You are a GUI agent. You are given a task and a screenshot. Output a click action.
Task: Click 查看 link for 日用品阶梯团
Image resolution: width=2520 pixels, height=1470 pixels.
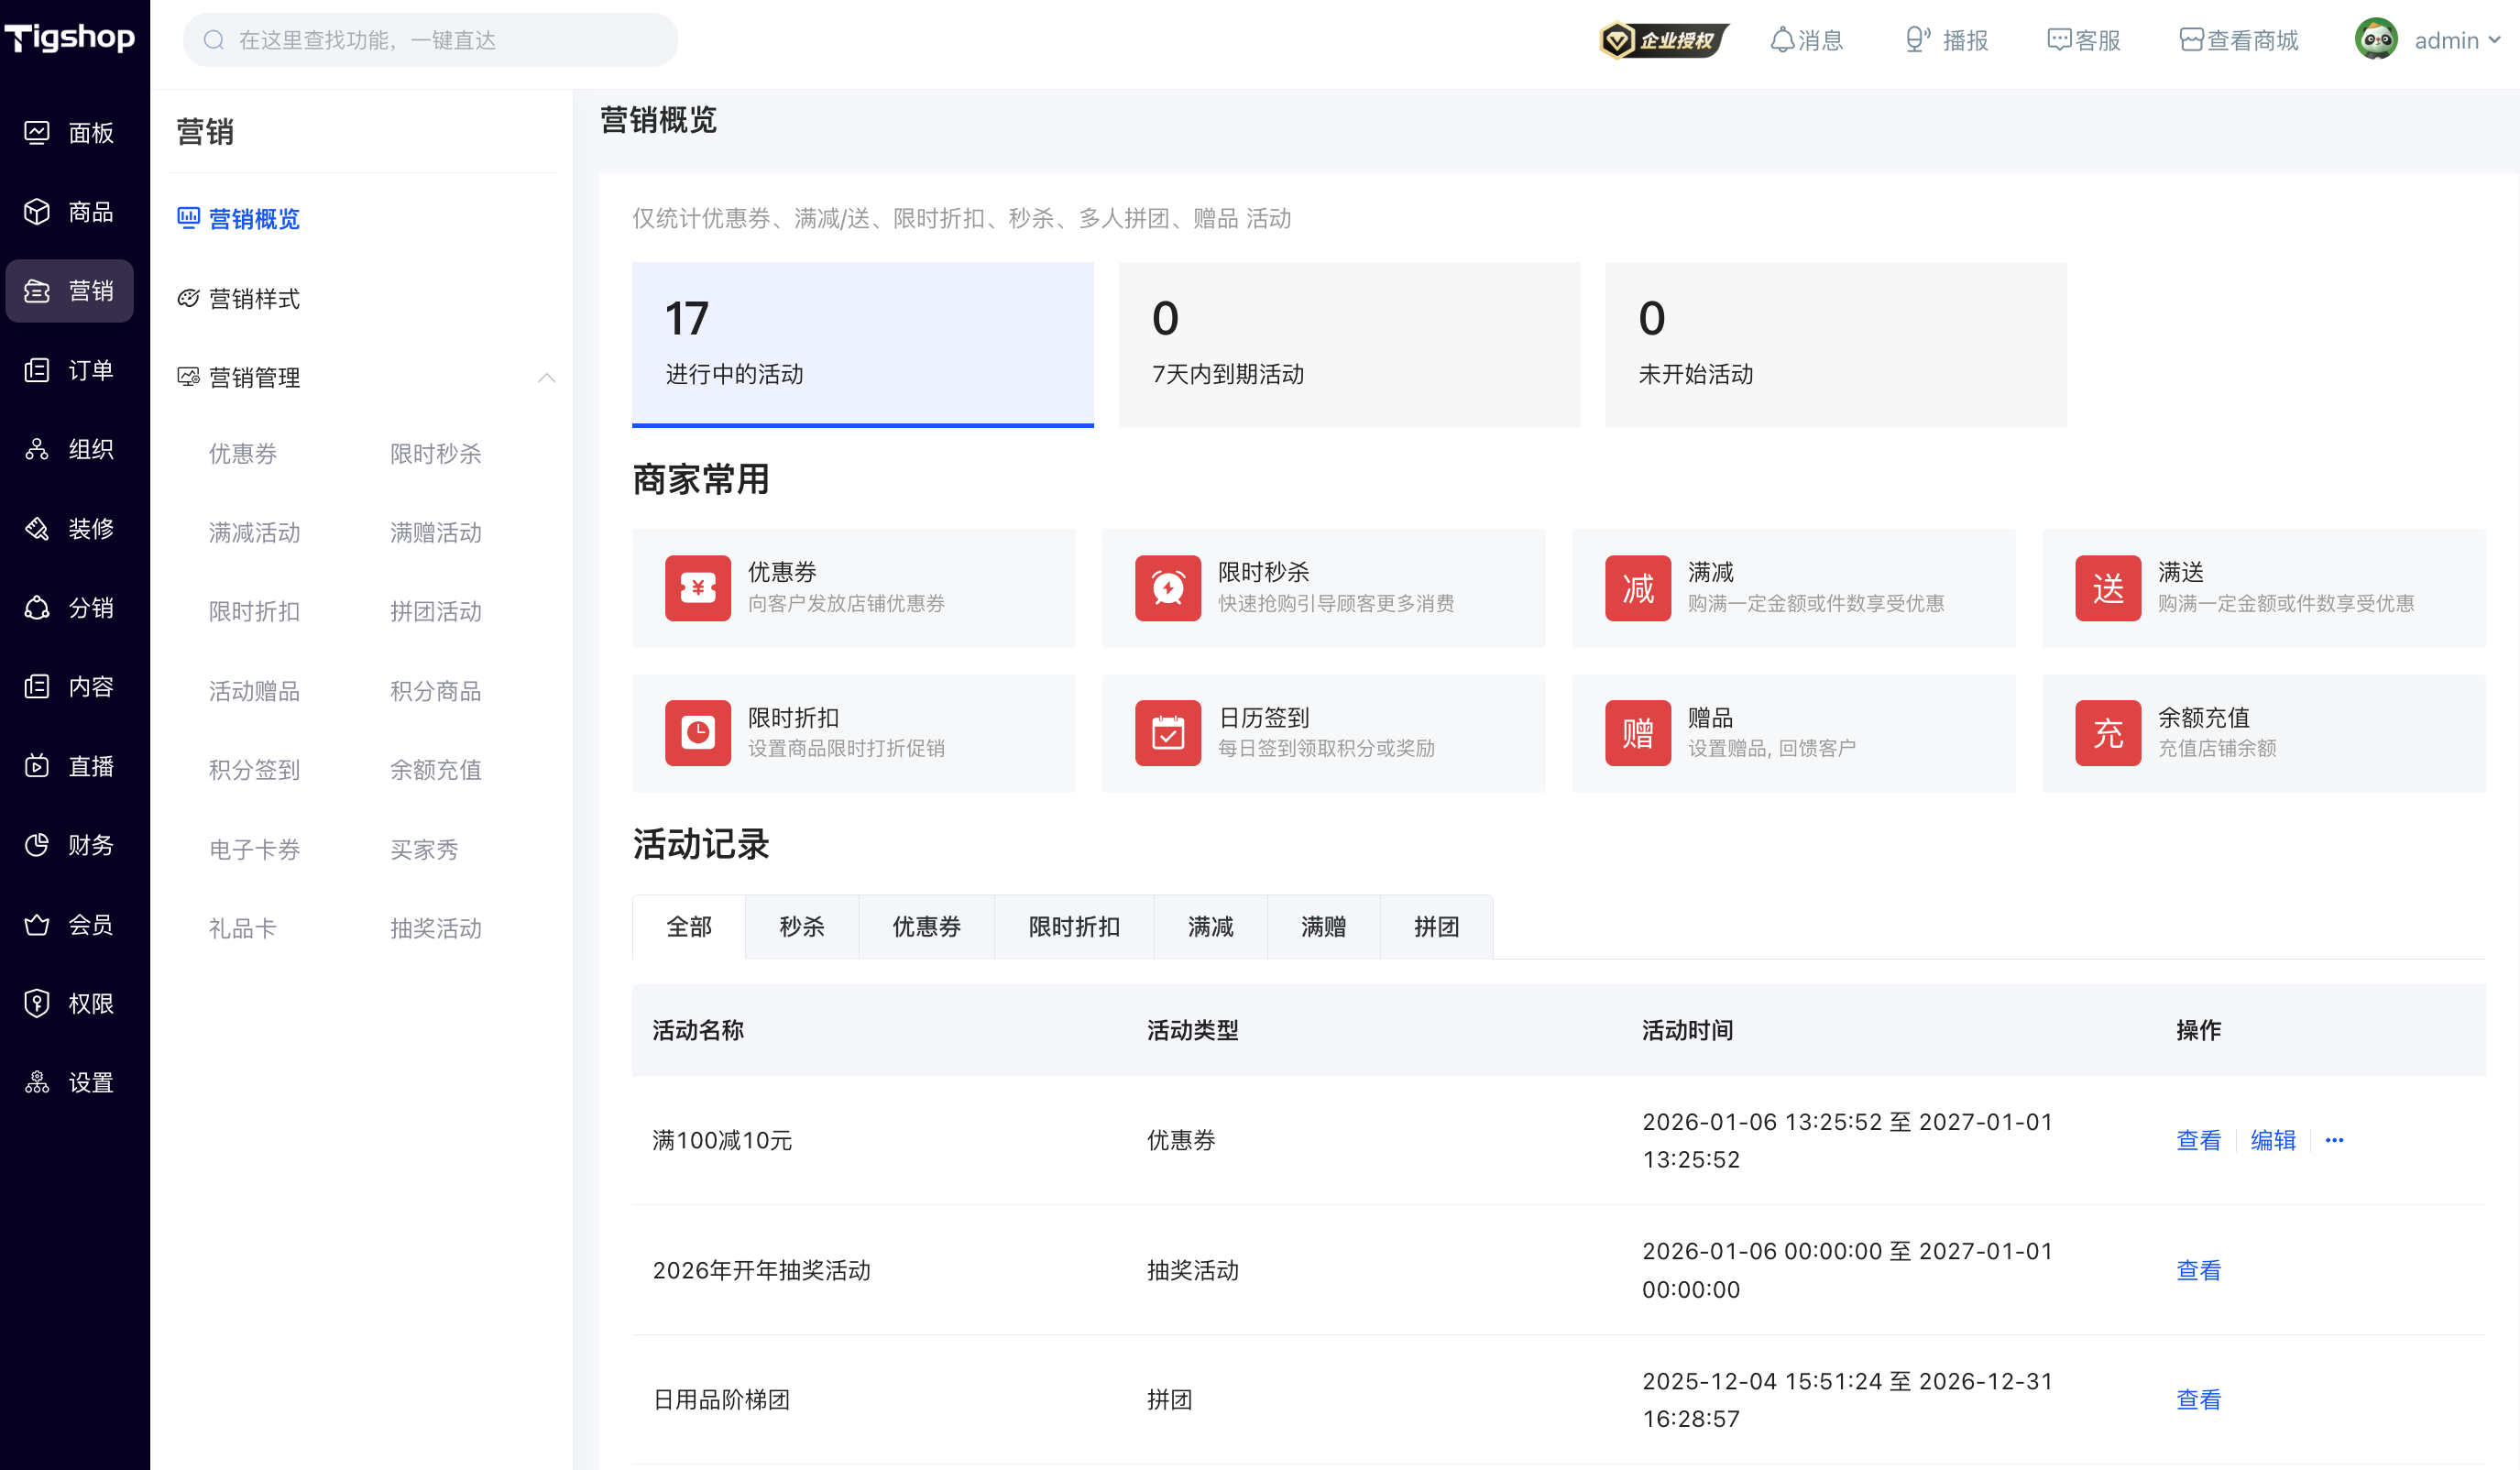2198,1400
